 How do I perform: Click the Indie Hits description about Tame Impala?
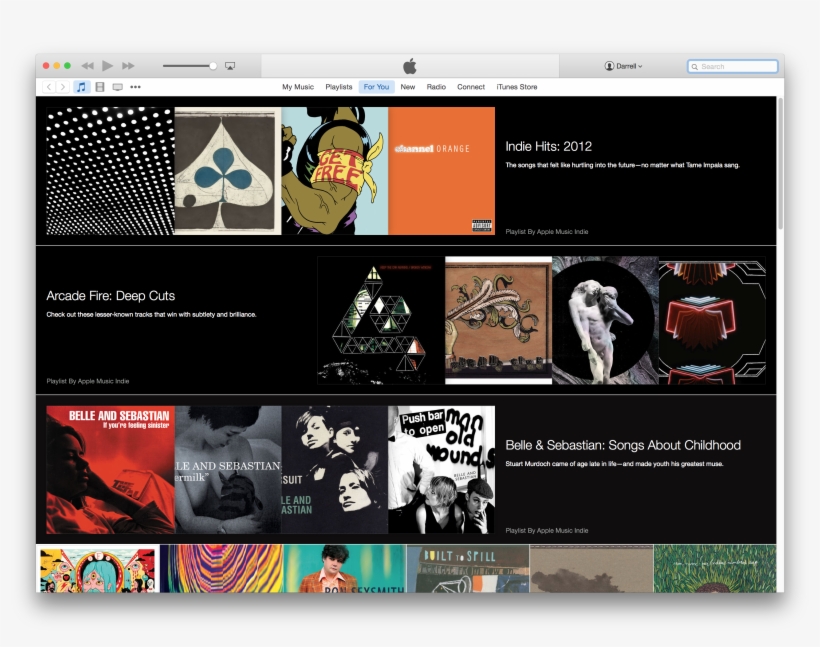622,165
